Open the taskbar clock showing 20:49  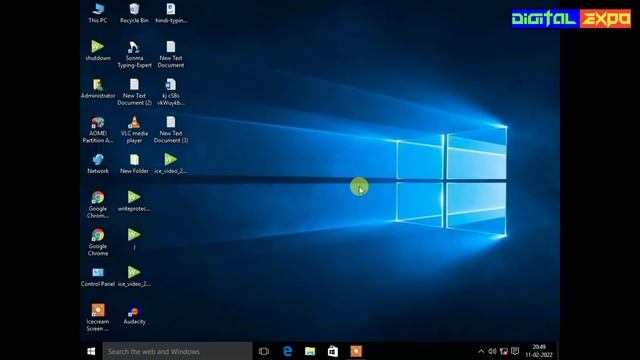[x=539, y=351]
